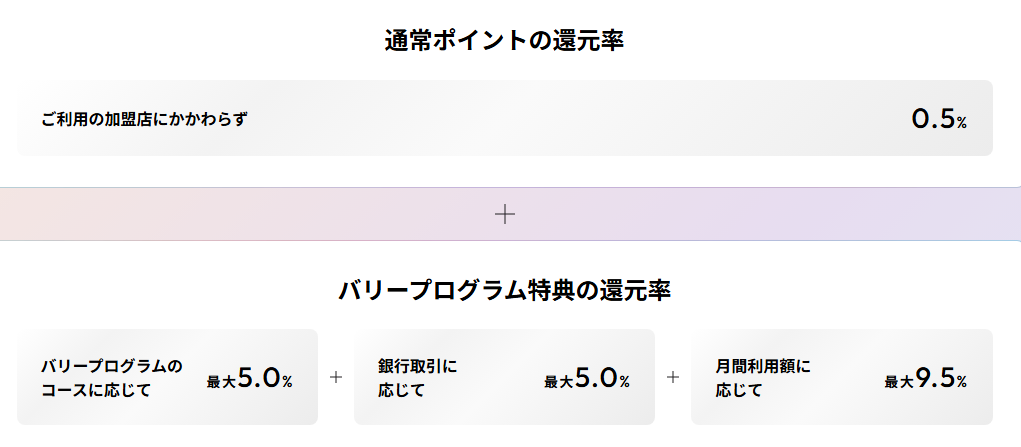1021x447 pixels.
Task: Click the バリープログラムのコースに応じて label
Action: click(x=112, y=378)
